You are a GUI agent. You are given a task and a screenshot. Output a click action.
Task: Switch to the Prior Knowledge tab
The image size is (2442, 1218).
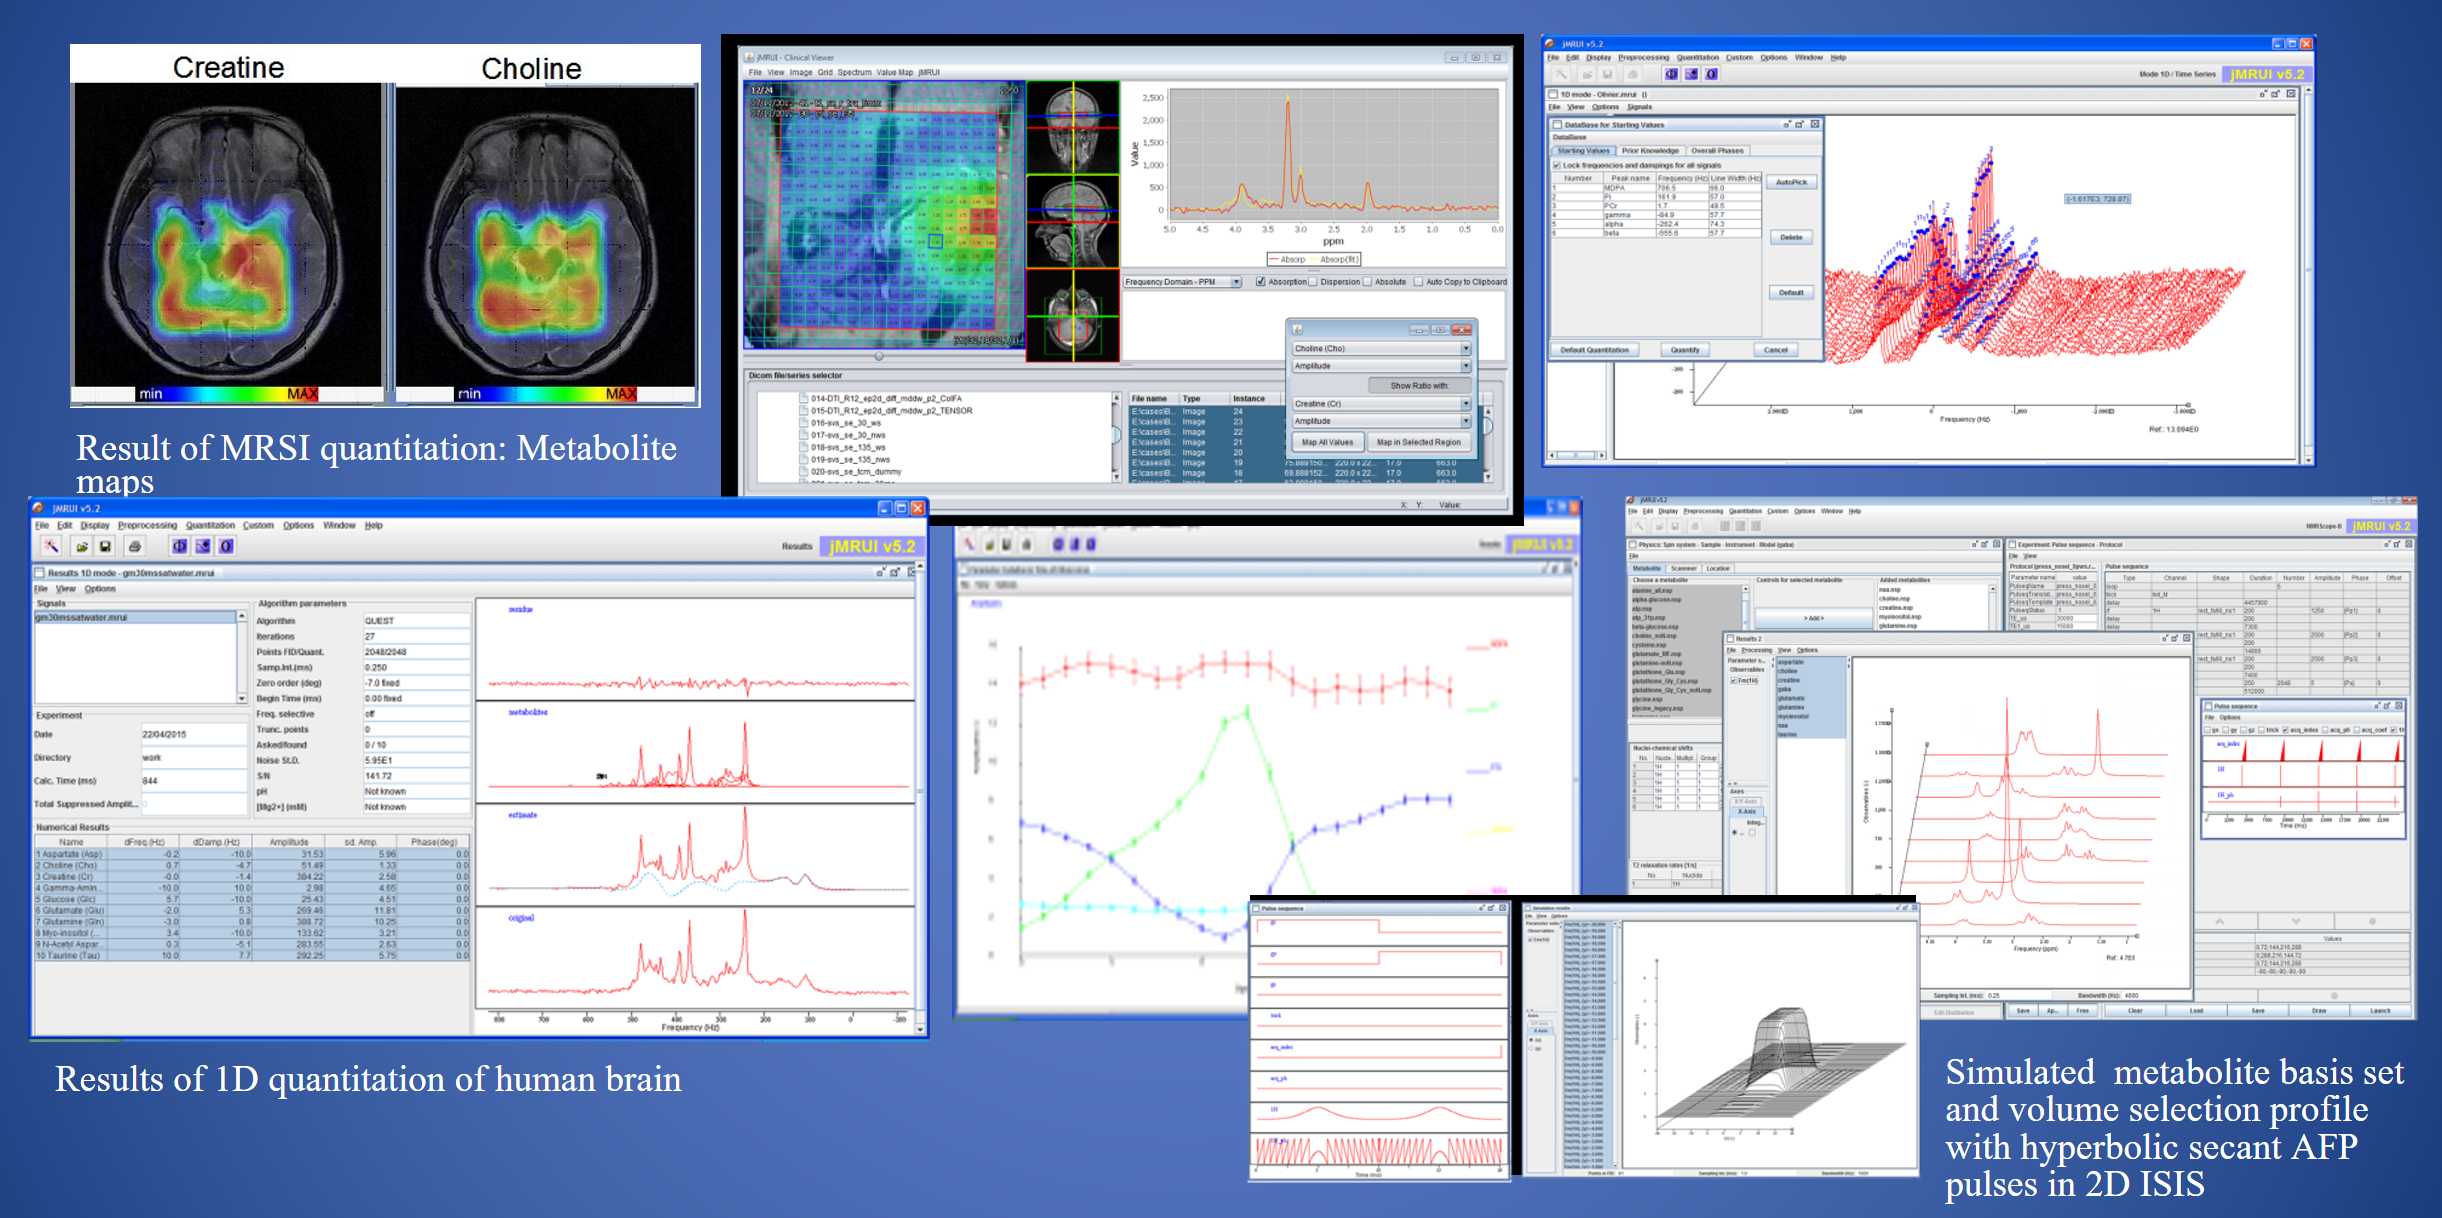pos(1650,151)
